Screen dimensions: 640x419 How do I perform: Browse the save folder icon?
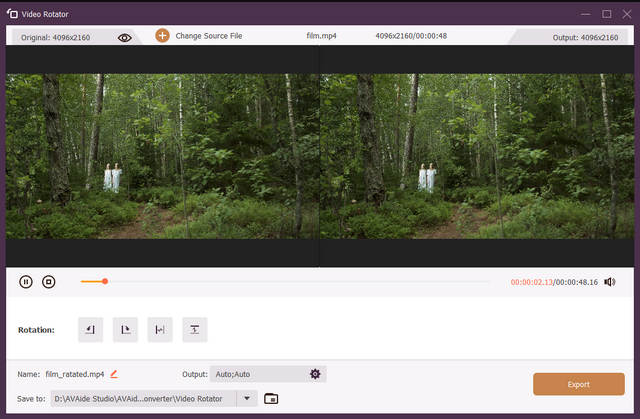pyautogui.click(x=271, y=399)
